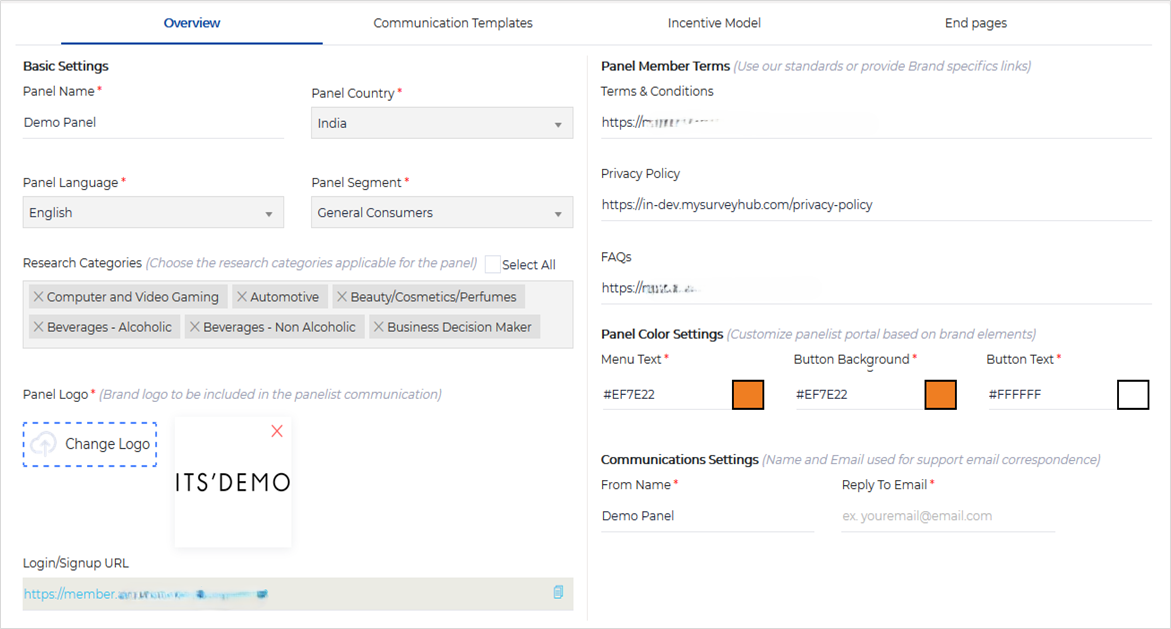
Task: Focus the Reply To Email field
Action: [948, 516]
